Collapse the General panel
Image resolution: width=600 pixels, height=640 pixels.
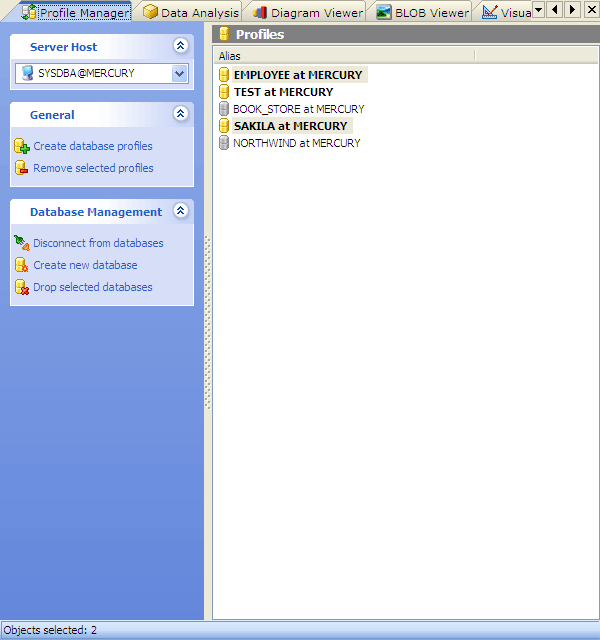pyautogui.click(x=180, y=113)
